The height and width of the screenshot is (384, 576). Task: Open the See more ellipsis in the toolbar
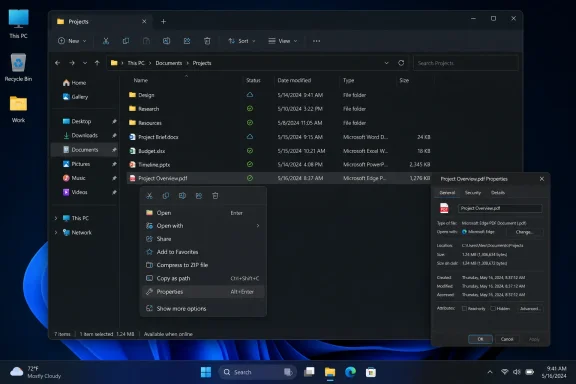[x=316, y=41]
